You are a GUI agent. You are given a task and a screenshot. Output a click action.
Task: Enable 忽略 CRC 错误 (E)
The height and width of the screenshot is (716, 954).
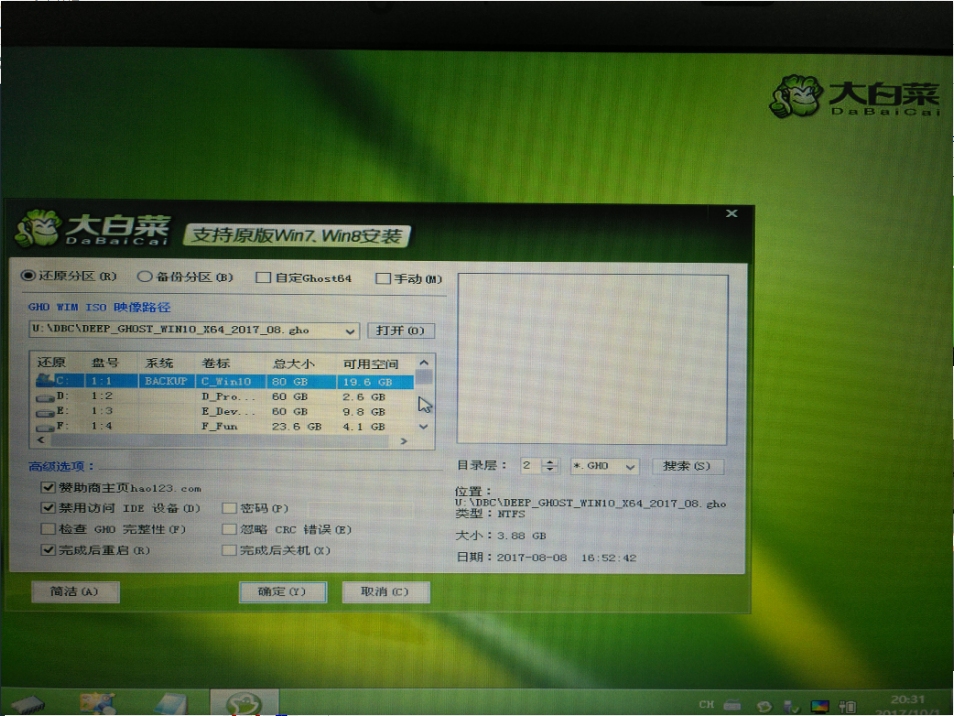(229, 529)
